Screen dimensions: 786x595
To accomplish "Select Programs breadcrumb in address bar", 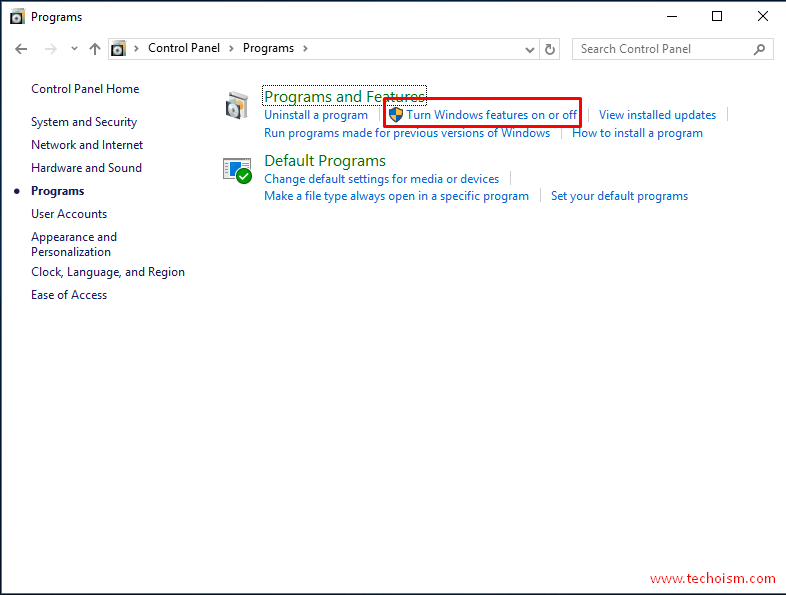I will 268,48.
